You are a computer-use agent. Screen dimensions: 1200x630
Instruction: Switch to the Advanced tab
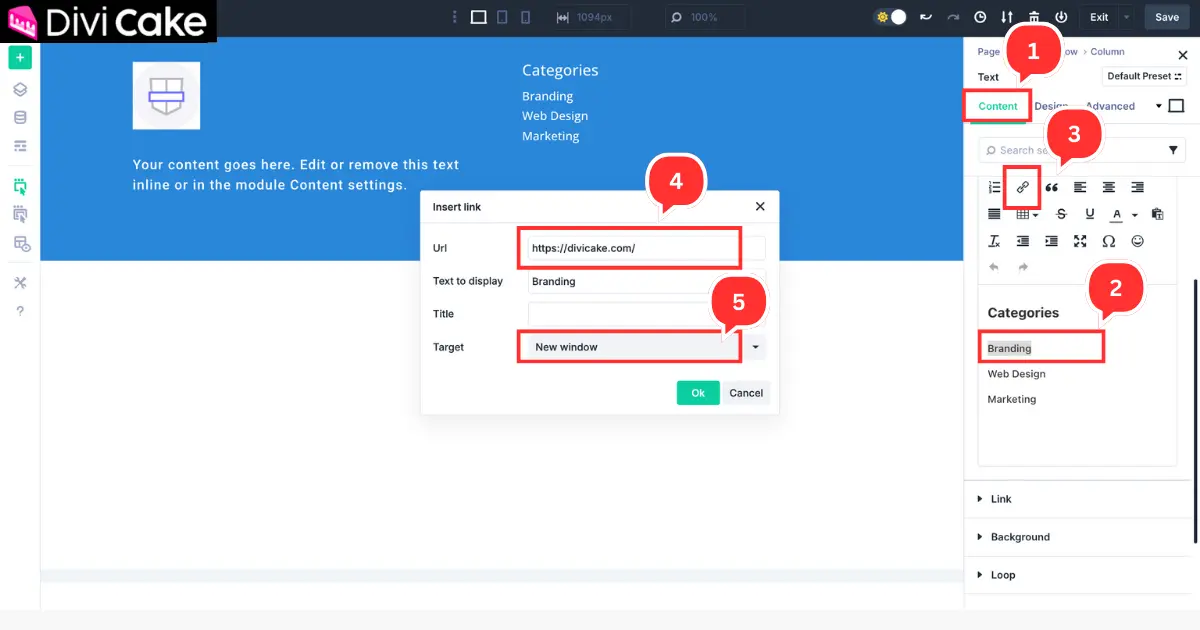click(1110, 106)
